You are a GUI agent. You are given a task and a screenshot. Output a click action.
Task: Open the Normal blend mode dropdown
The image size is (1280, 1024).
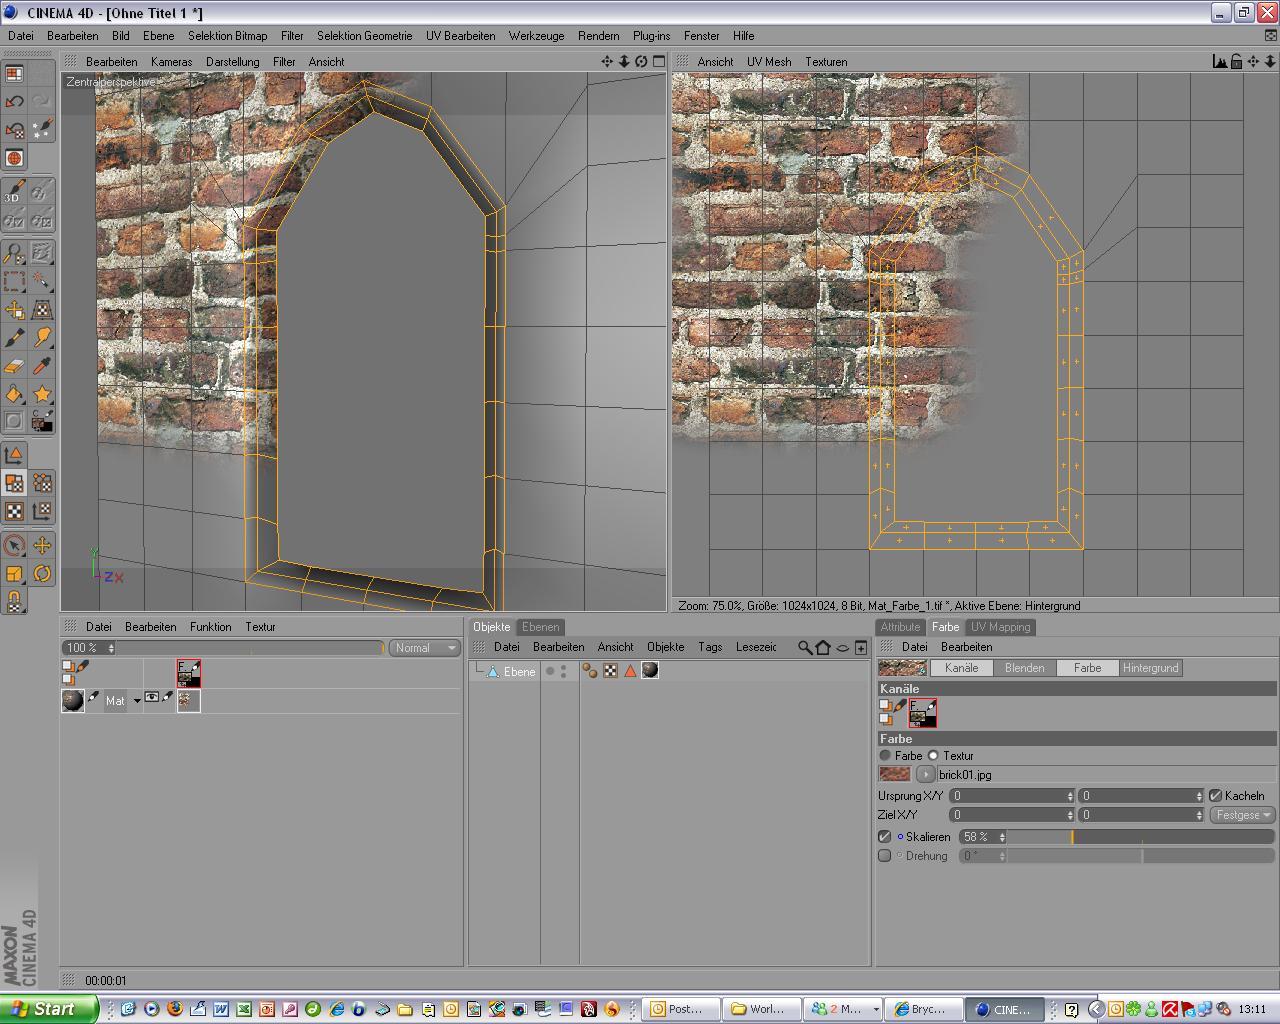(x=425, y=648)
